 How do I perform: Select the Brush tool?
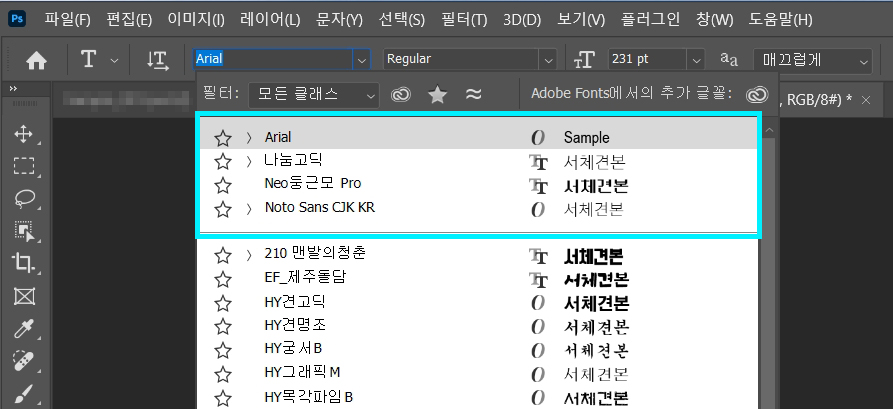(23, 393)
